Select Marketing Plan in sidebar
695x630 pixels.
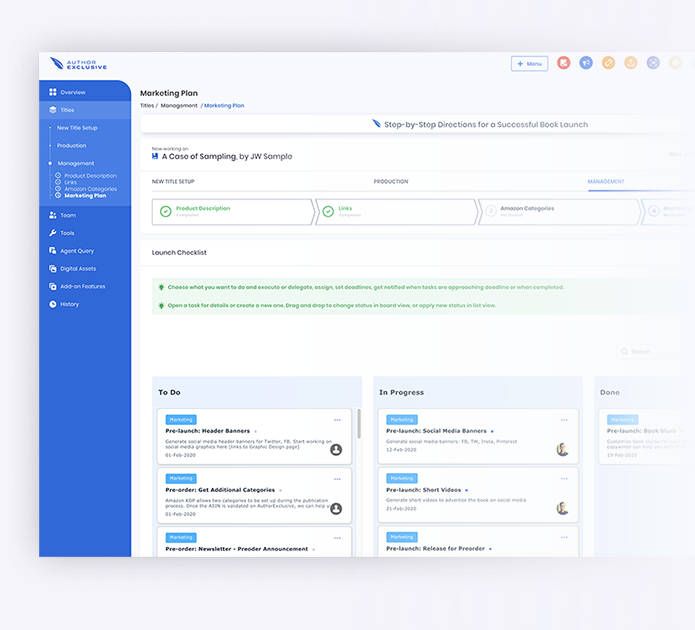(85, 196)
